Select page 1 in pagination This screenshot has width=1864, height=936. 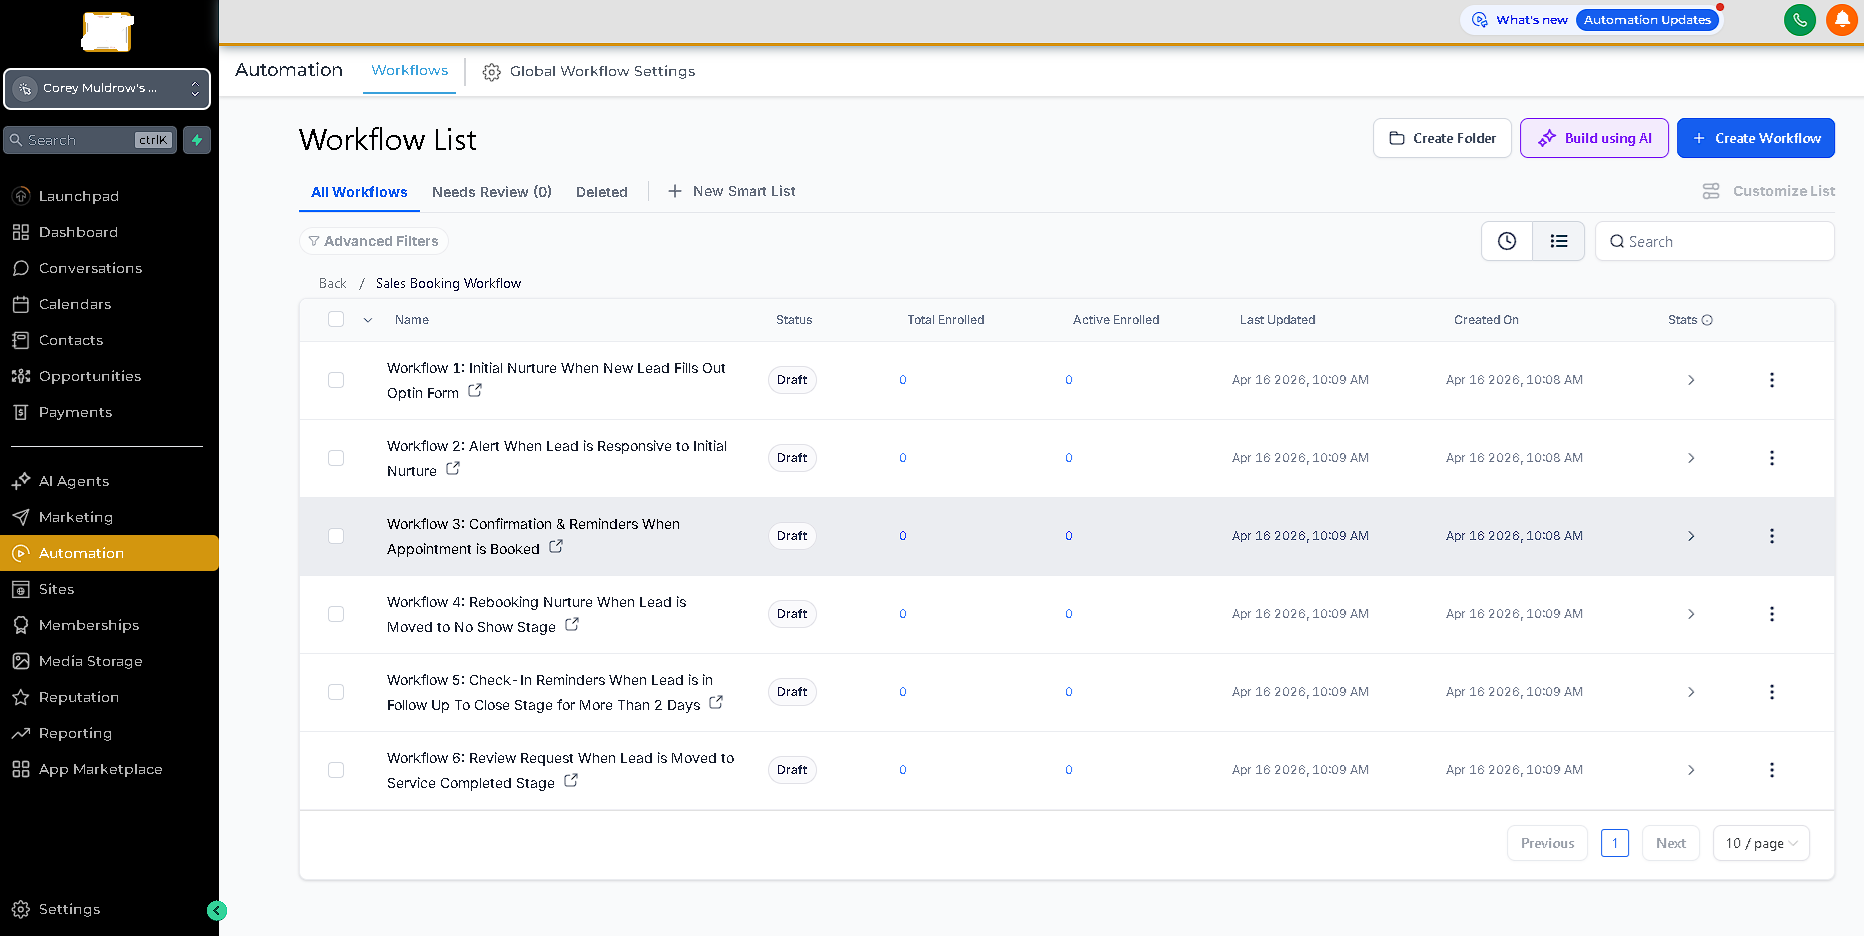pyautogui.click(x=1615, y=843)
